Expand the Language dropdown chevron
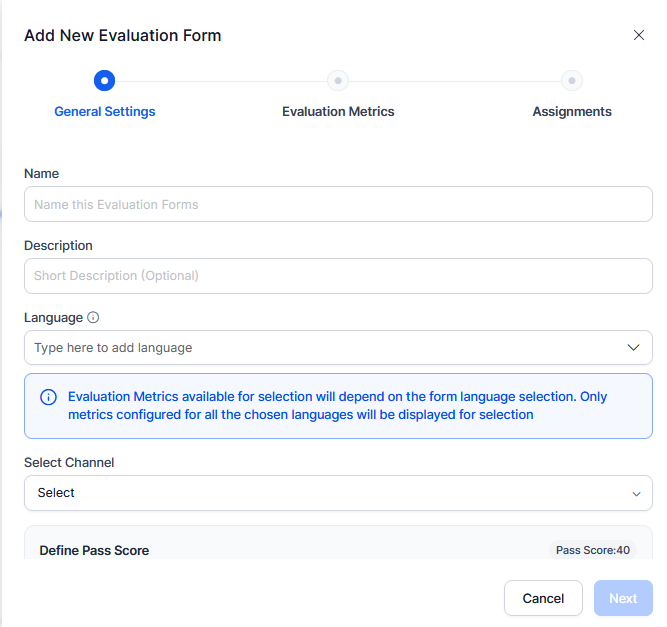The image size is (667, 627). tap(633, 348)
